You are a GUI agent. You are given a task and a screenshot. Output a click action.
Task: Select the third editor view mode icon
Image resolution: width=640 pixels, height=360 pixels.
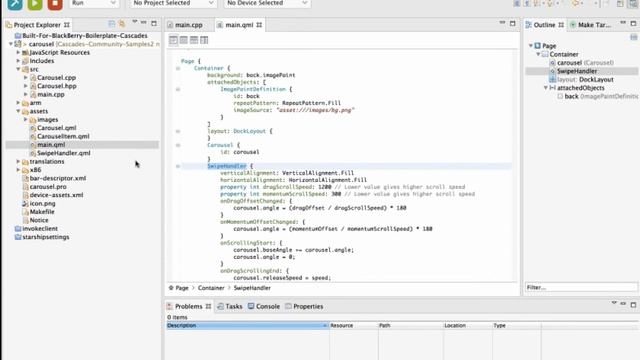(x=193, y=40)
